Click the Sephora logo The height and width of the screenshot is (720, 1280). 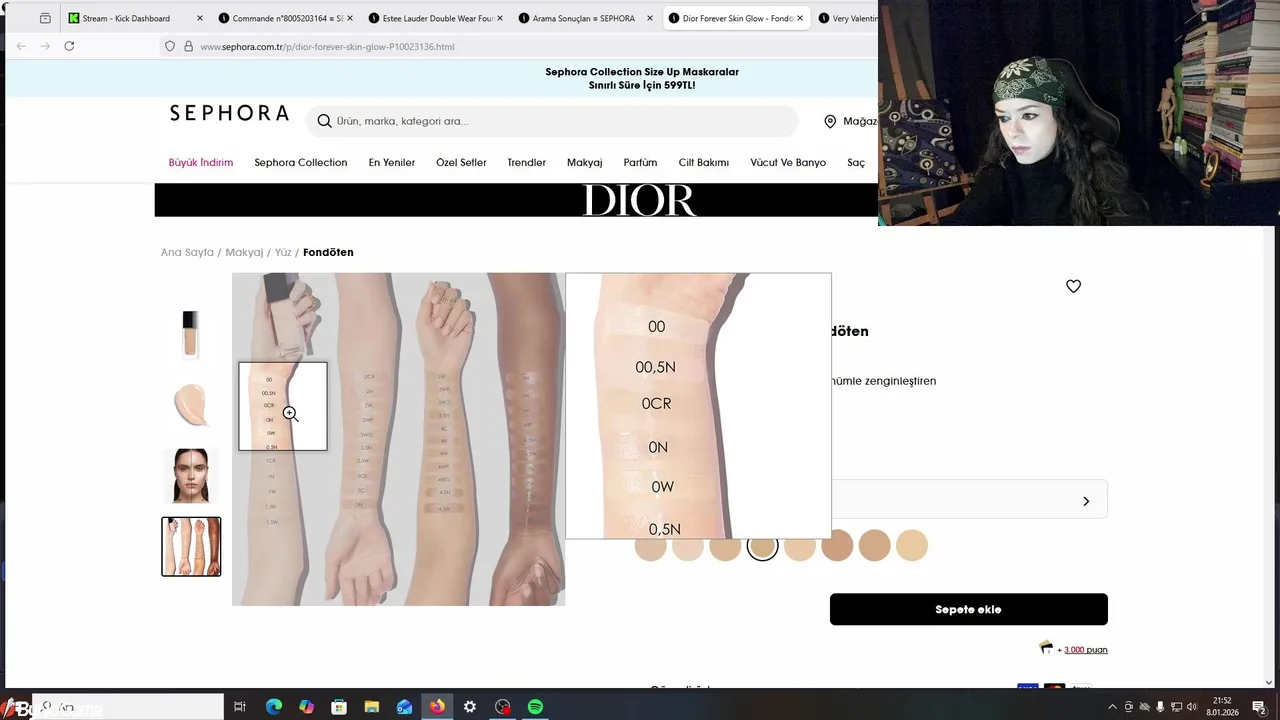(x=229, y=113)
